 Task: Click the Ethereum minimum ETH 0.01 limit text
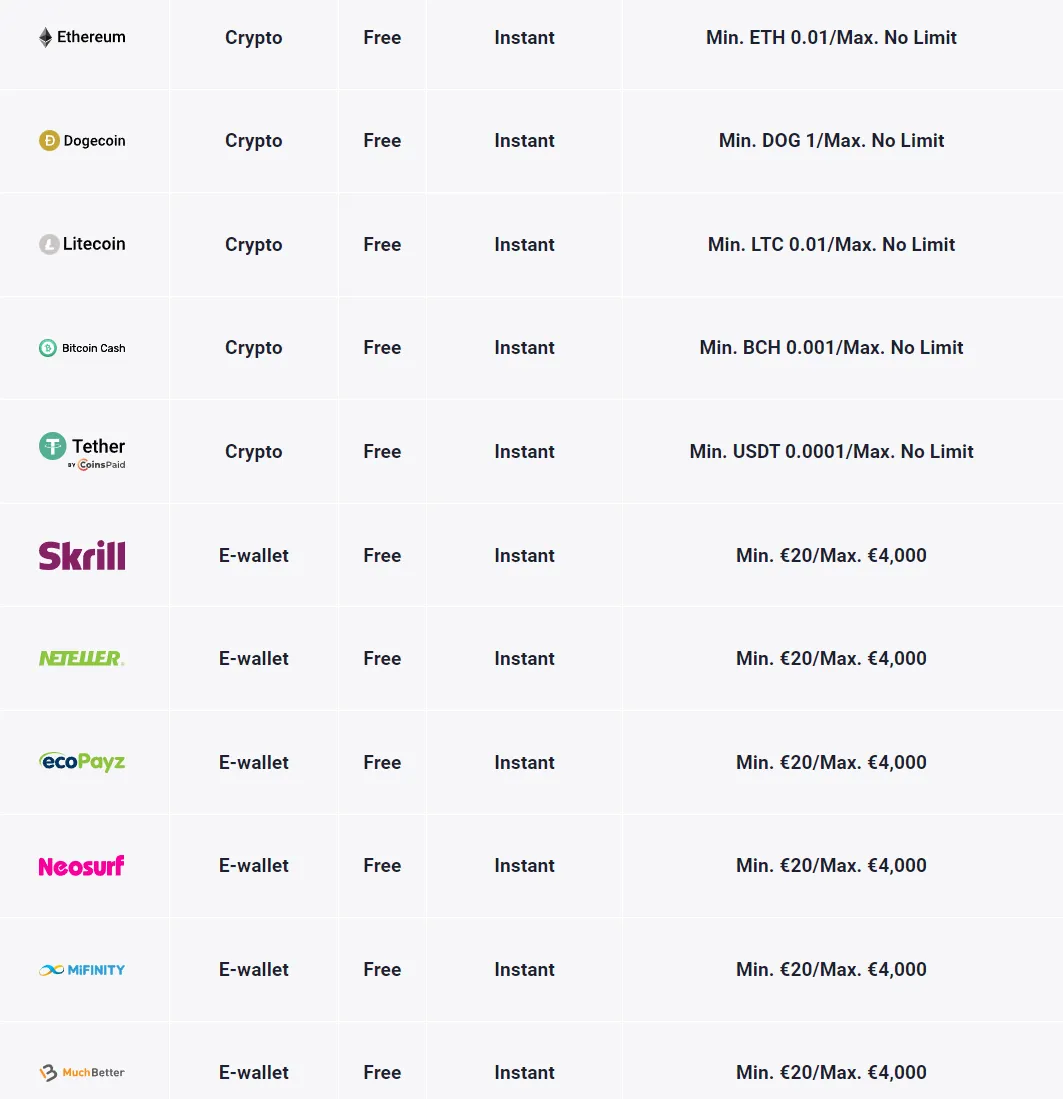pos(831,38)
